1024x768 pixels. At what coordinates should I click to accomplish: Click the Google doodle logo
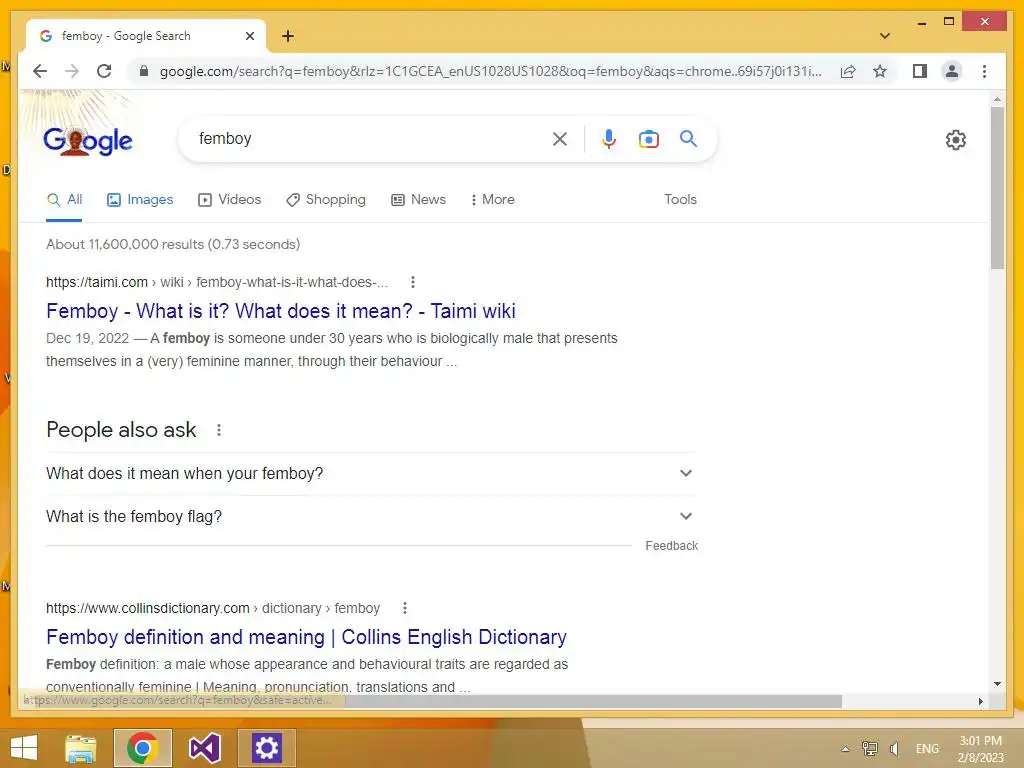coord(88,140)
